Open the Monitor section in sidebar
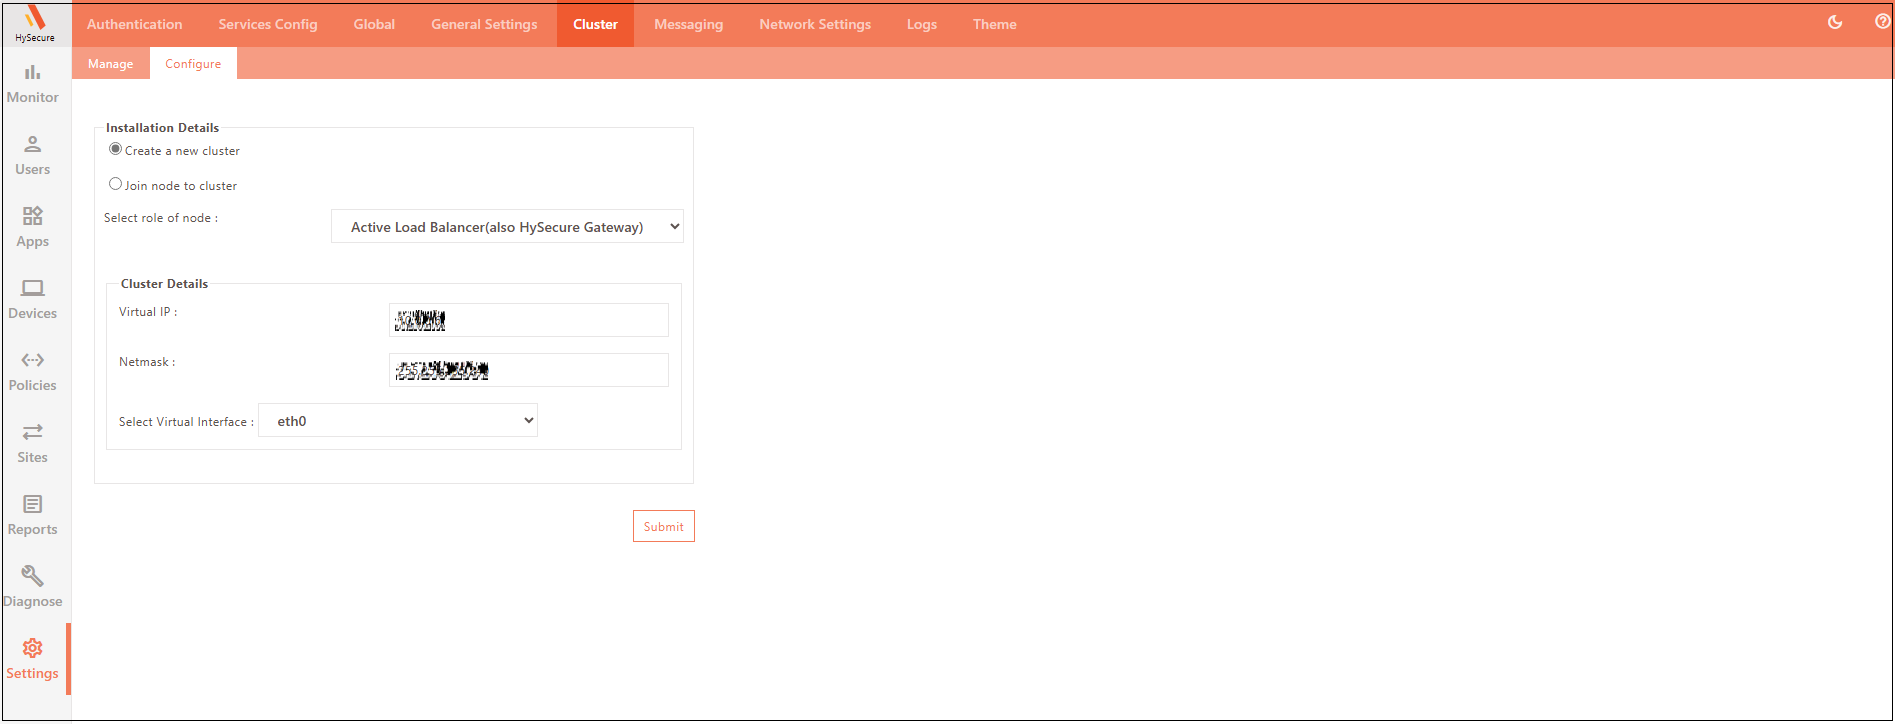Viewport: 1895px width, 724px height. [33, 83]
